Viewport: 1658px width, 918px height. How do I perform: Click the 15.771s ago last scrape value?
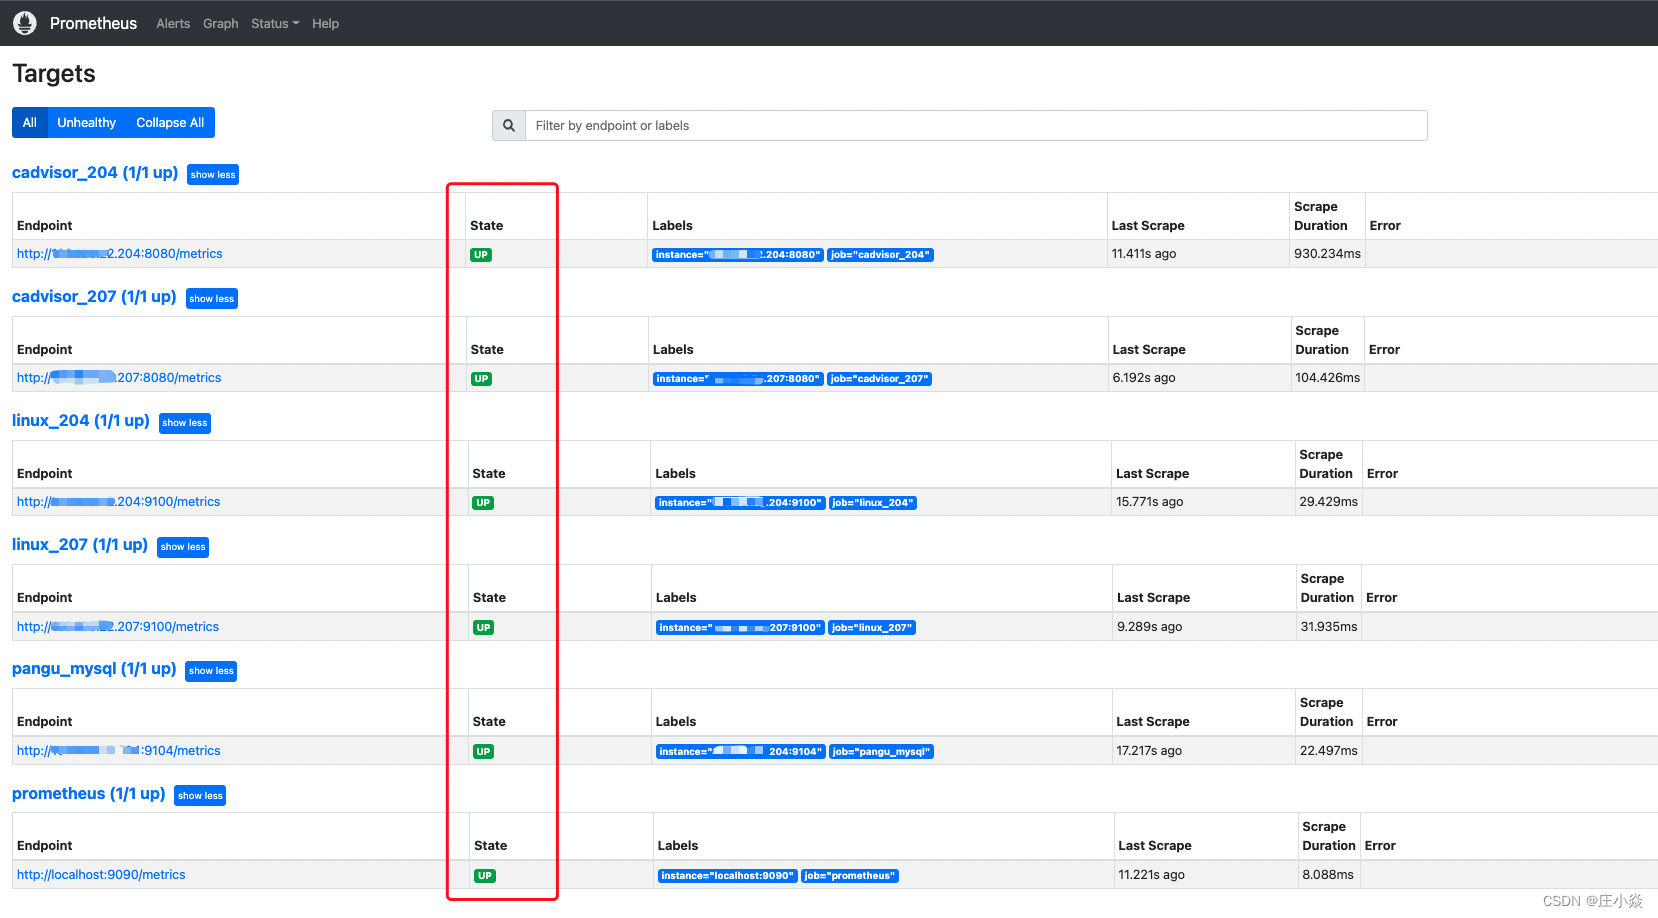[1150, 502]
